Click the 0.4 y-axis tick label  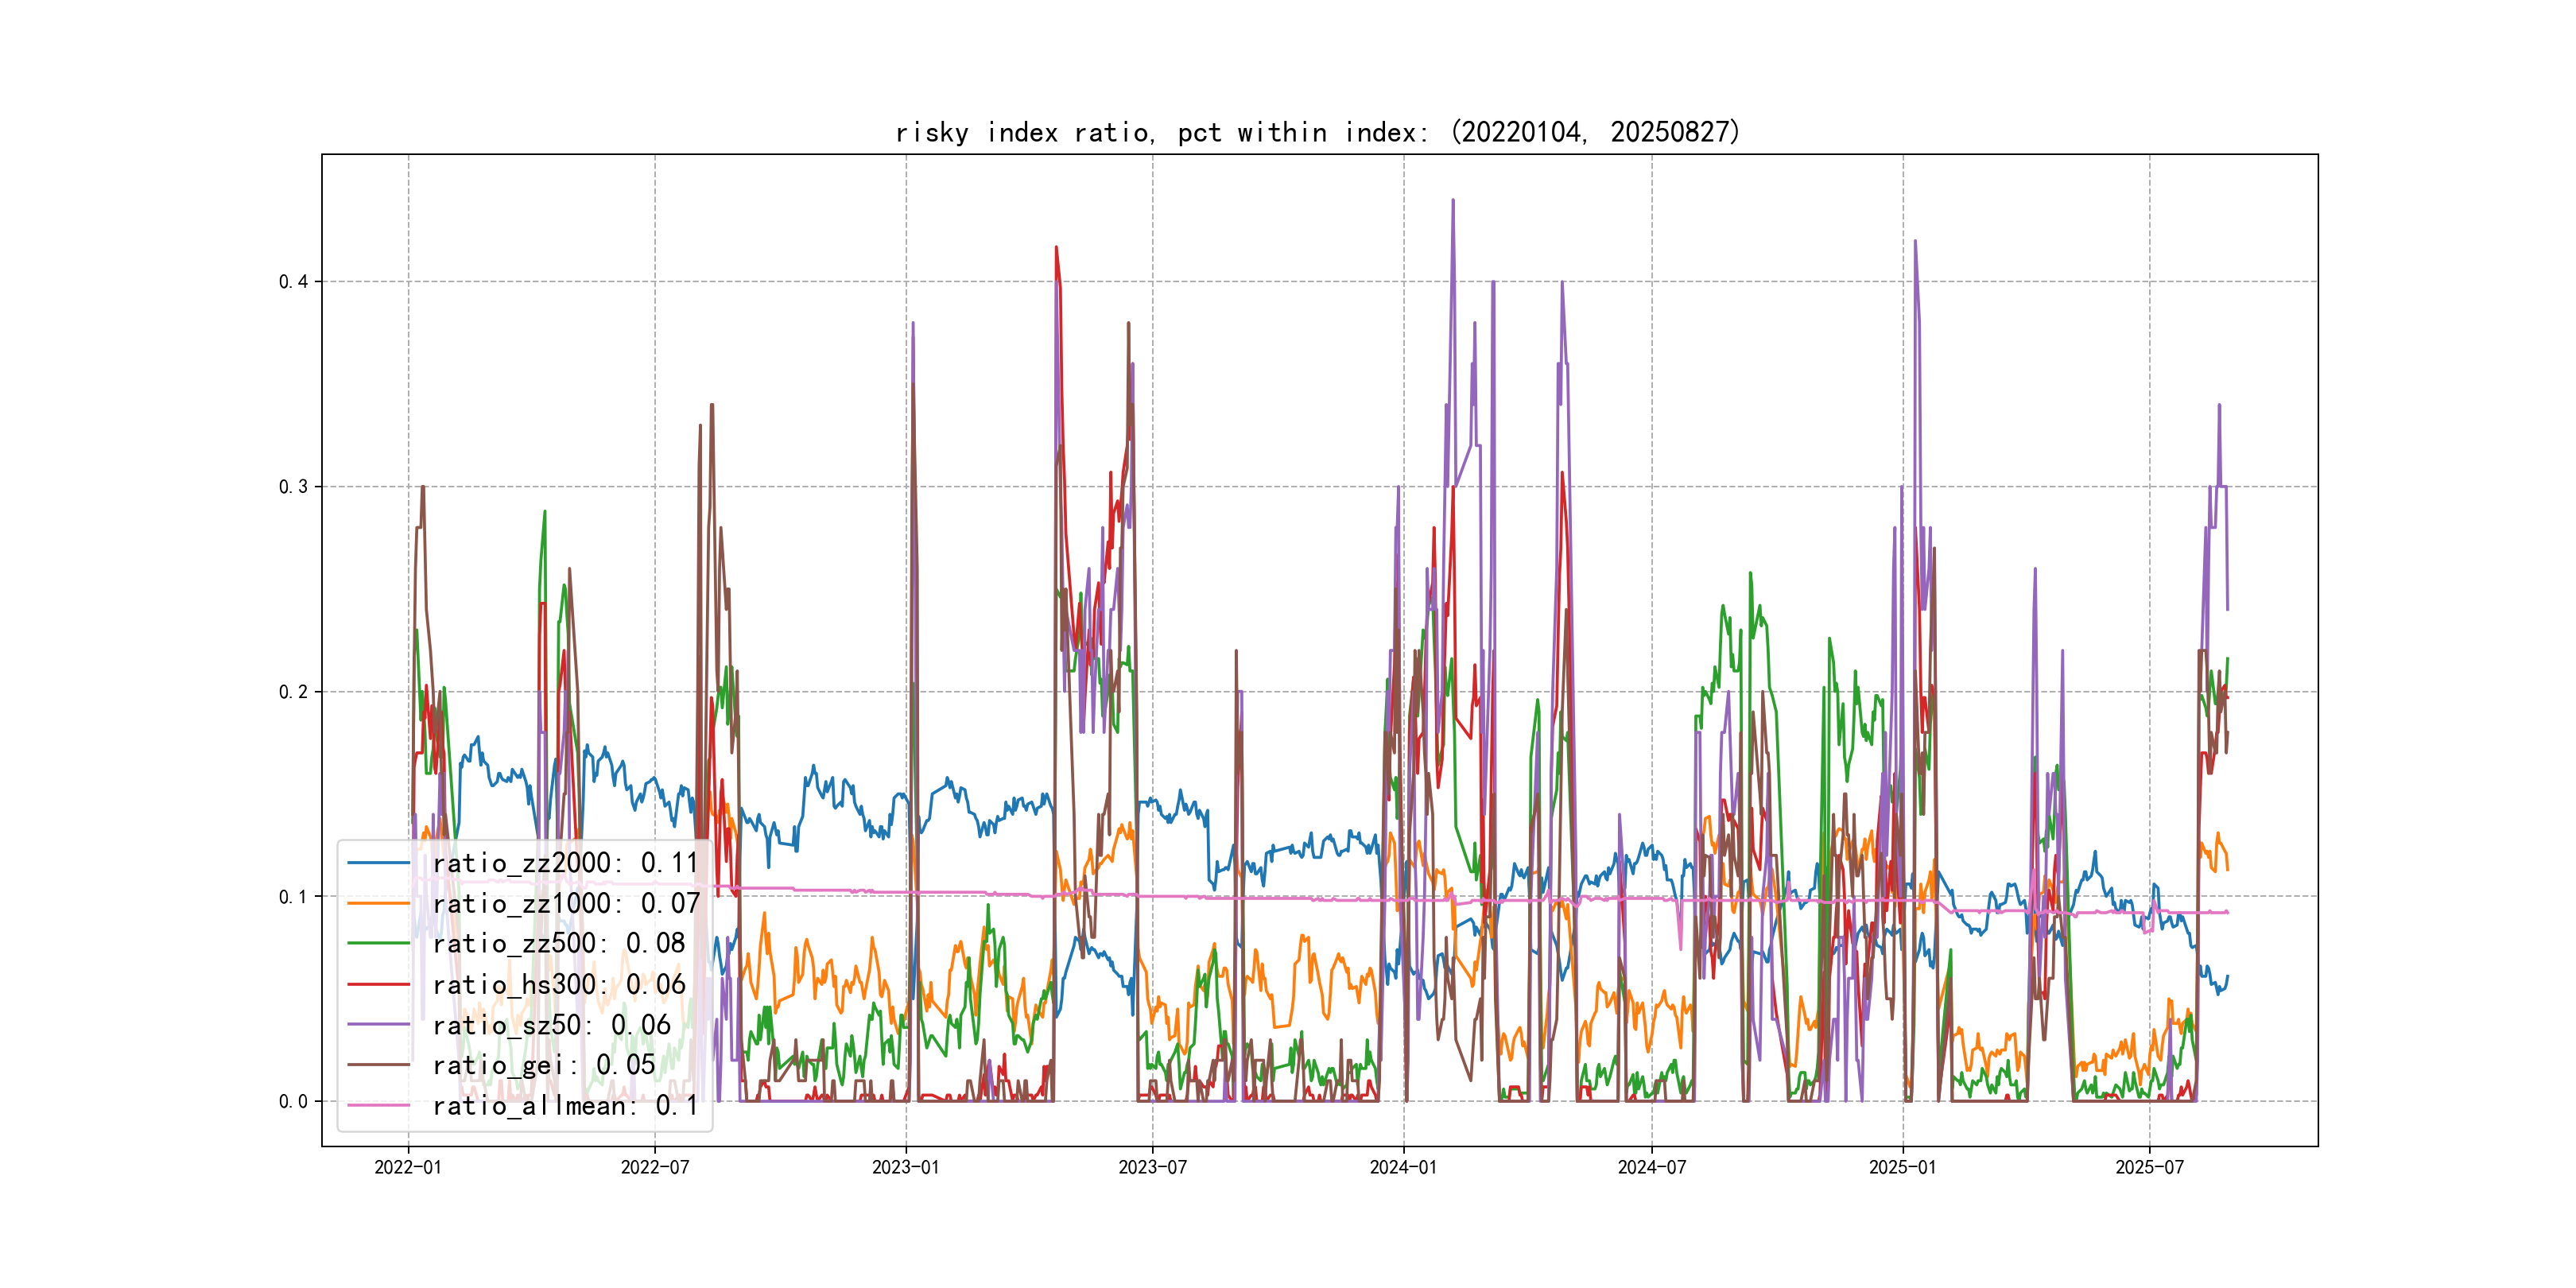point(293,281)
